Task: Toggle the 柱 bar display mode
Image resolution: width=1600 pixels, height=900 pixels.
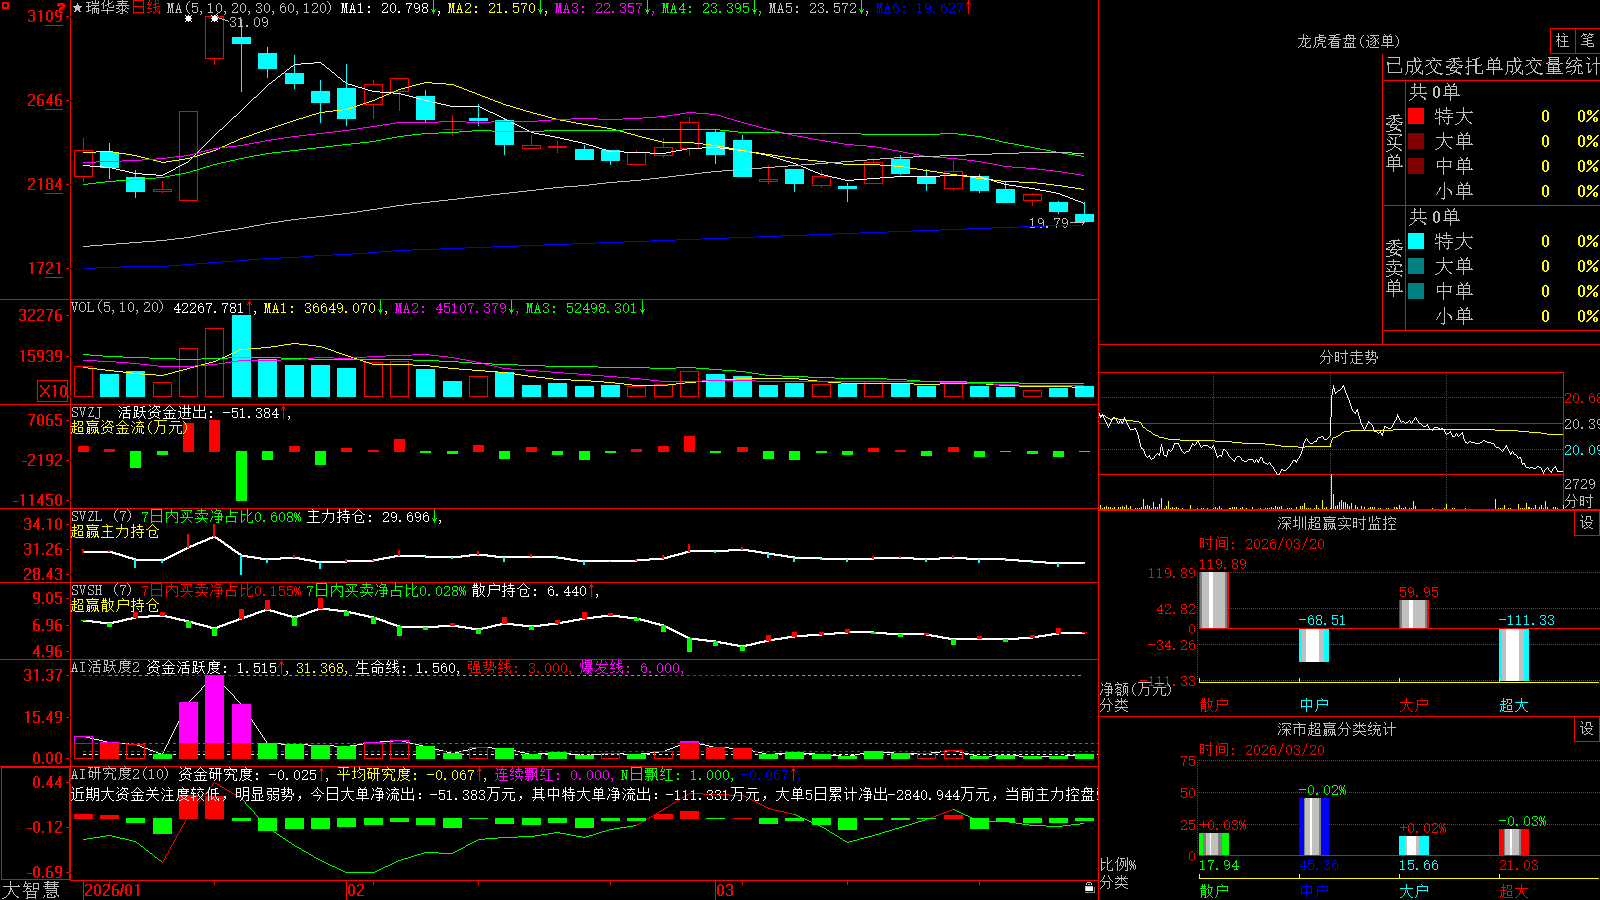Action: 1562,41
